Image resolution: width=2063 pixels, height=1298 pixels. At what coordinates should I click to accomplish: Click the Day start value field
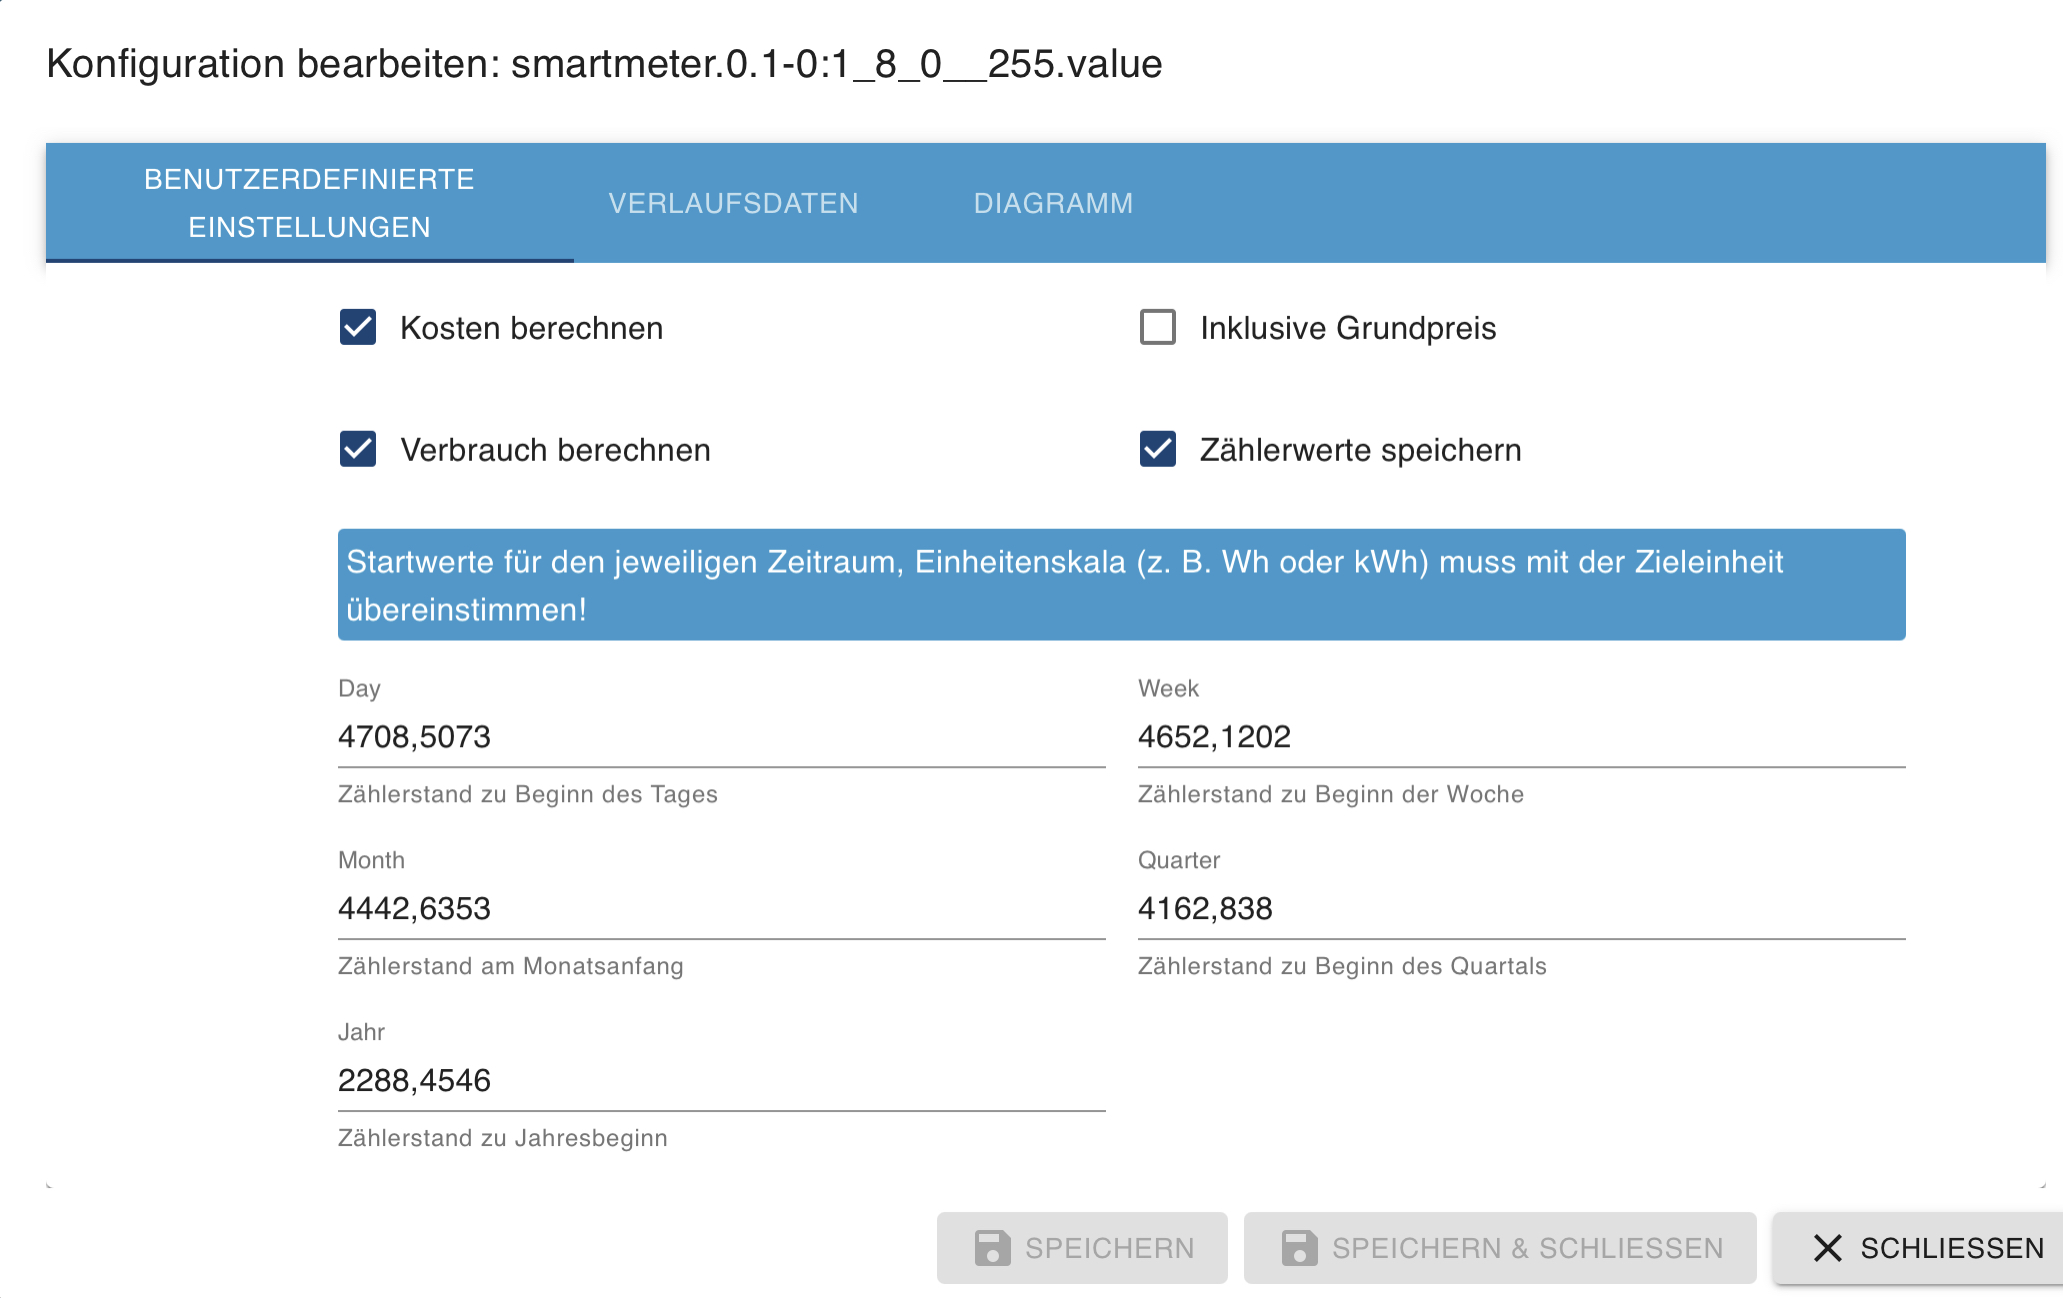pyautogui.click(x=720, y=737)
